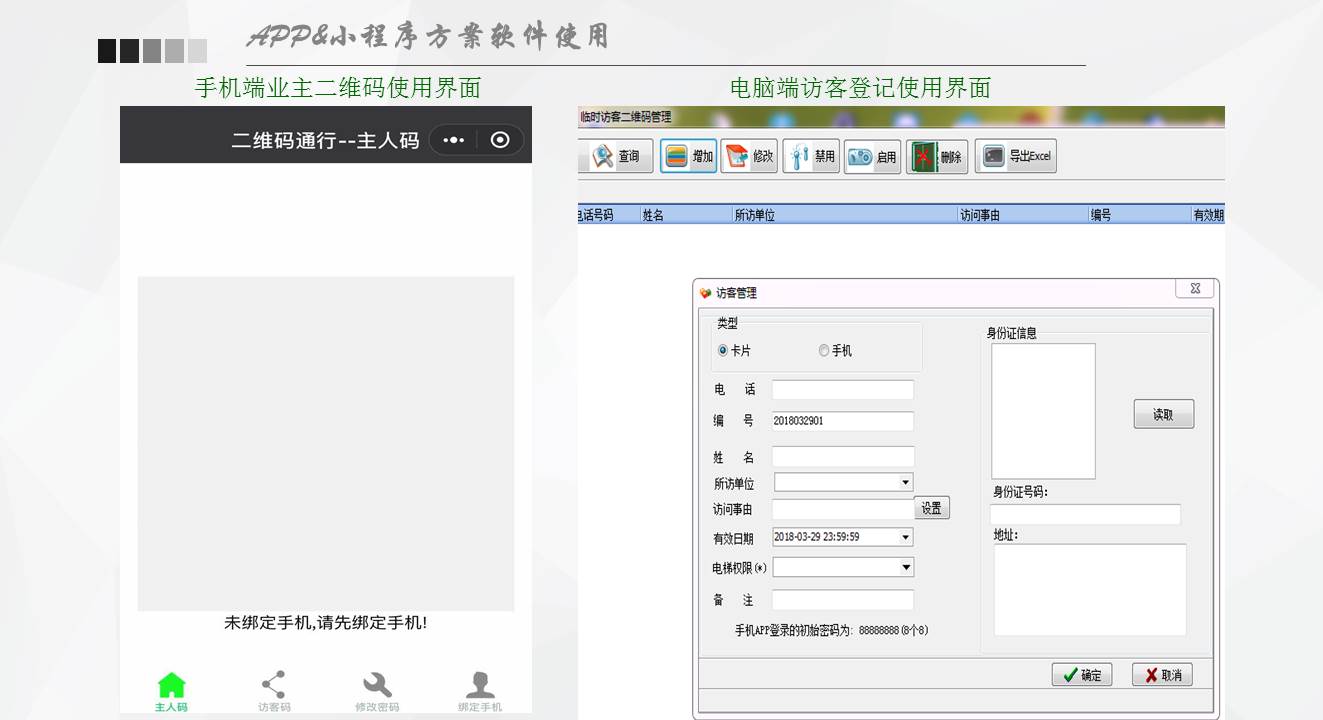Click the 启用 enable toolbar button
This screenshot has width=1323, height=720.
pos(873,156)
